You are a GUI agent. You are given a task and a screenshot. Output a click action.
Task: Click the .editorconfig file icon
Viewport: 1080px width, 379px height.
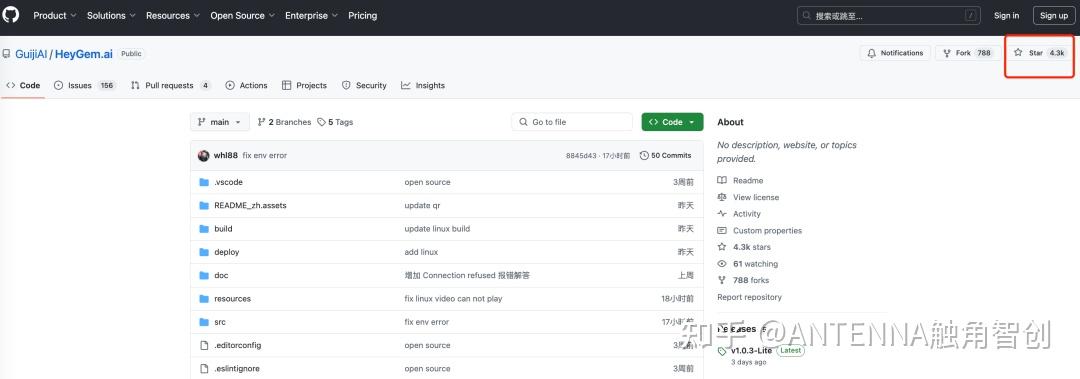click(204, 345)
